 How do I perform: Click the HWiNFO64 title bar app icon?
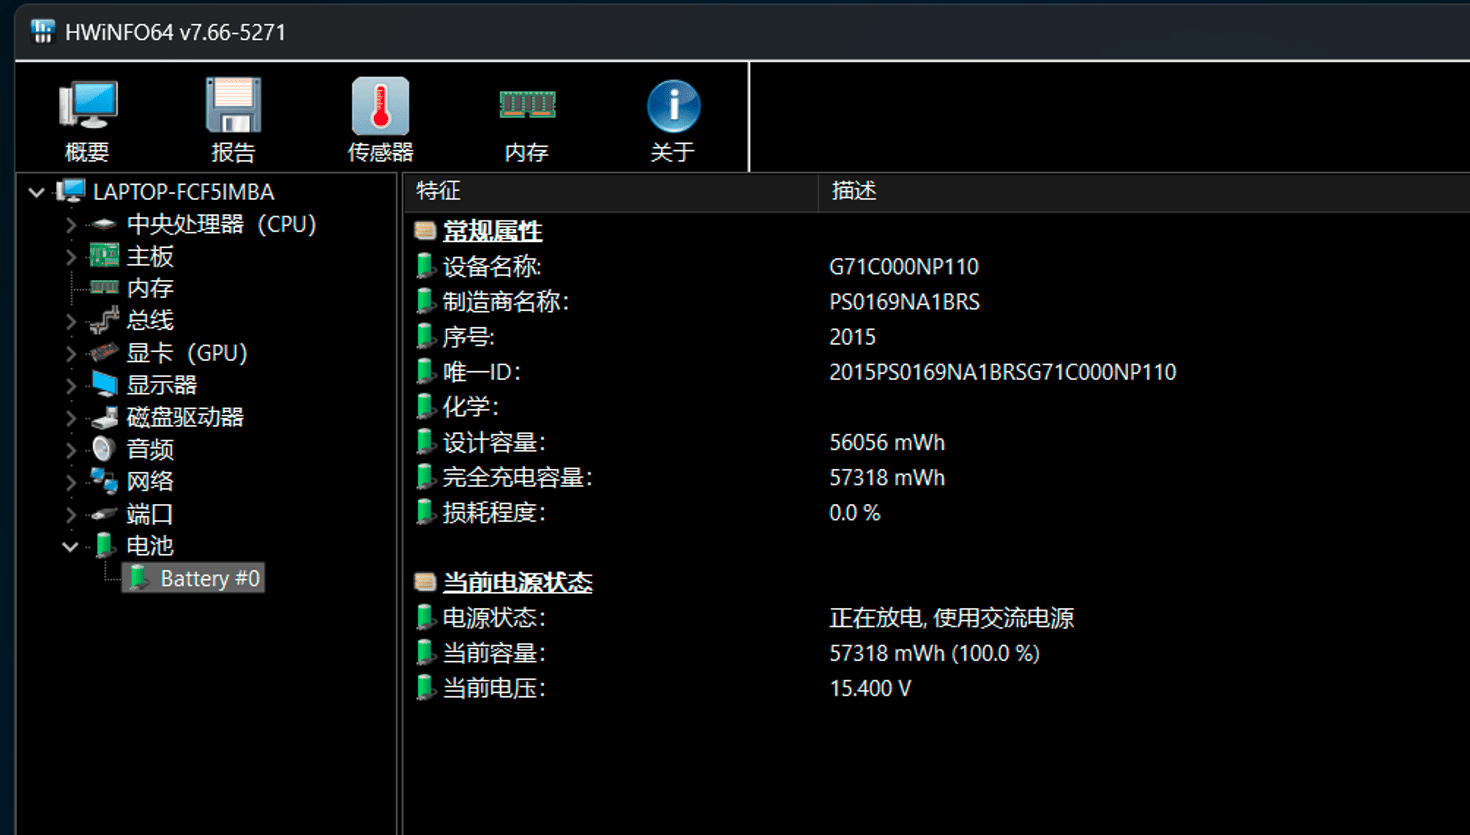pos(42,31)
